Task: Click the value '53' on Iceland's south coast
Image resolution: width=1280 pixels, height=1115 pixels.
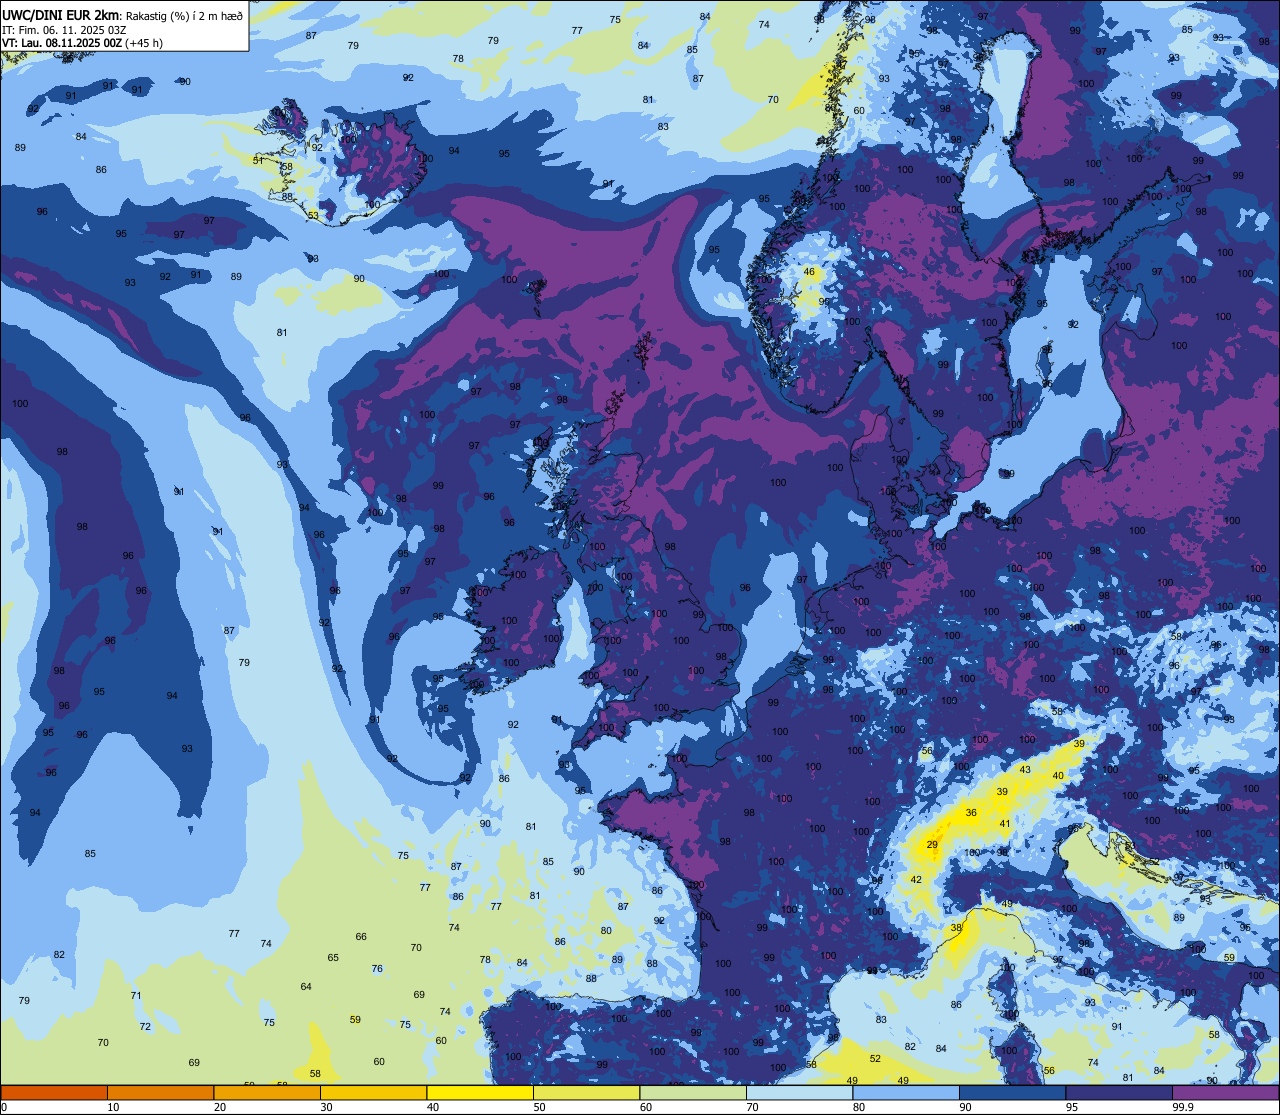Action: pyautogui.click(x=313, y=215)
